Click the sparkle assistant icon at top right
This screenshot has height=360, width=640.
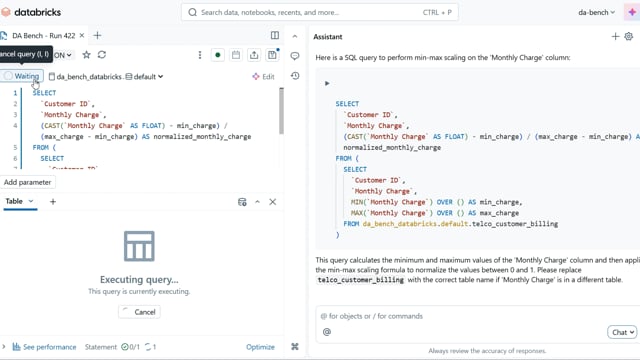tap(632, 12)
